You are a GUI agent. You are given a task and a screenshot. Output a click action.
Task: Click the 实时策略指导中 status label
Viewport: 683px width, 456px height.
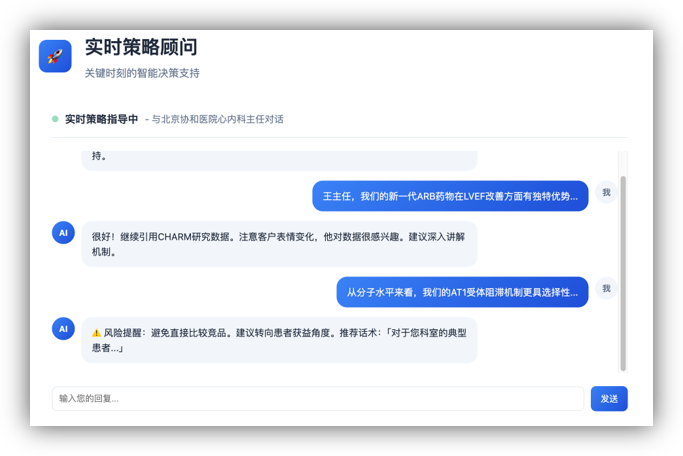point(101,119)
